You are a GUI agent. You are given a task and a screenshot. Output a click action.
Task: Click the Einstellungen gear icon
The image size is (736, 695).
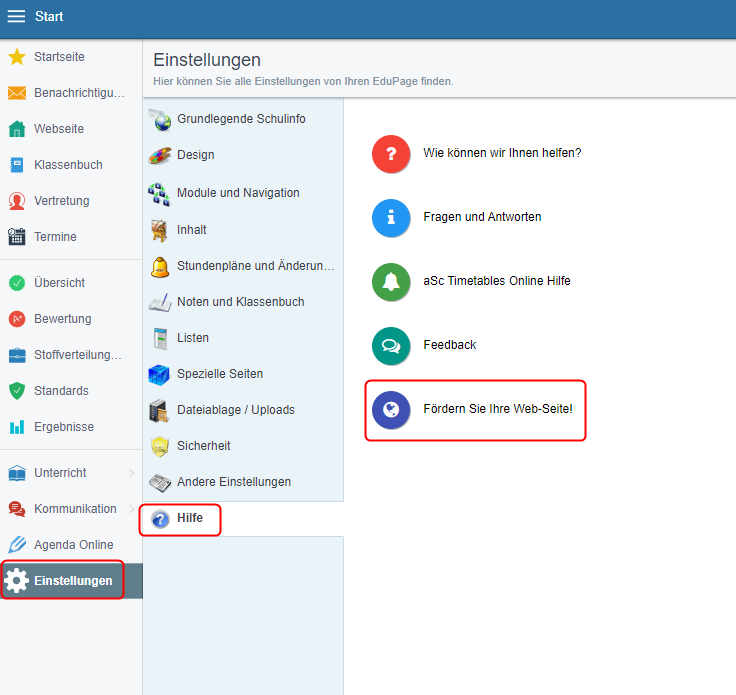[x=16, y=581]
